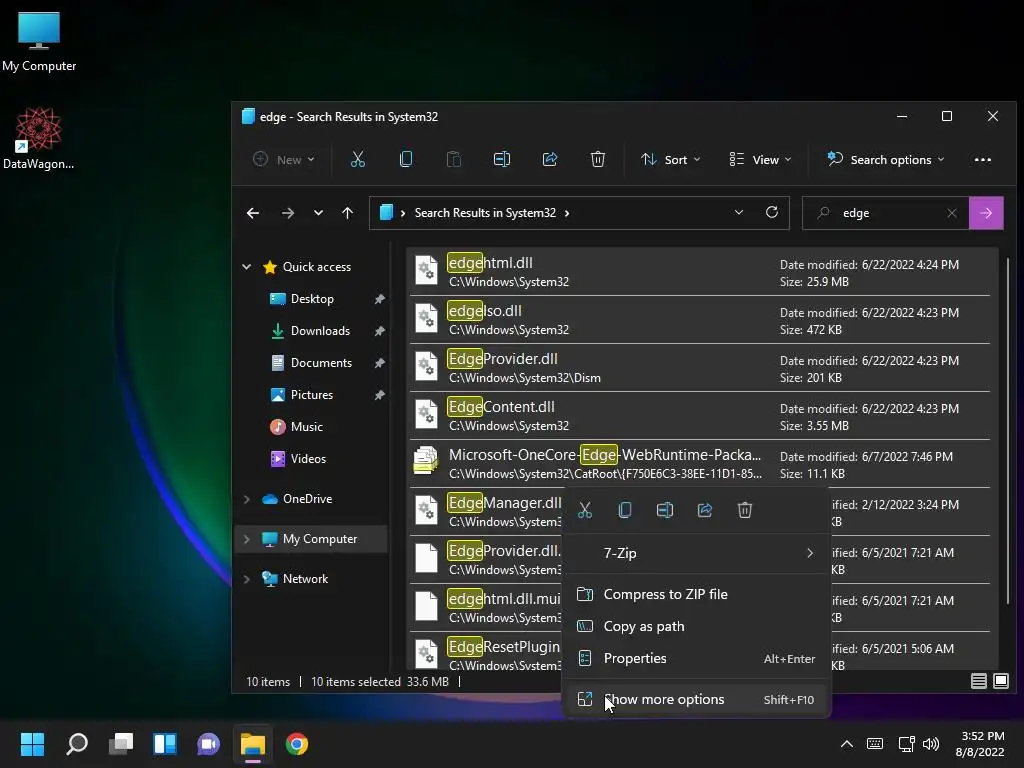Select Microsoft-OneCore-Edge-WebRuntime package row
The image size is (1024, 768).
tap(700, 464)
